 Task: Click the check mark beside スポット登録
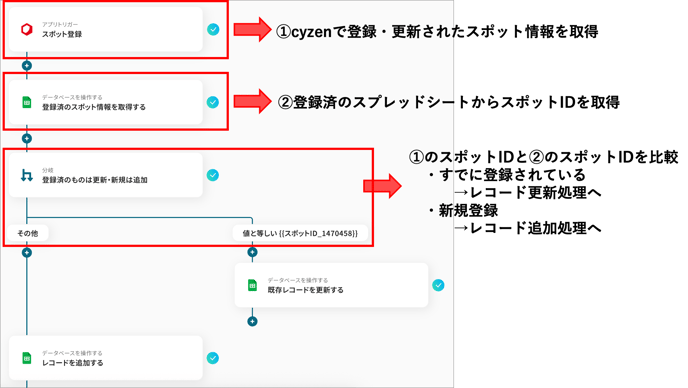click(213, 29)
